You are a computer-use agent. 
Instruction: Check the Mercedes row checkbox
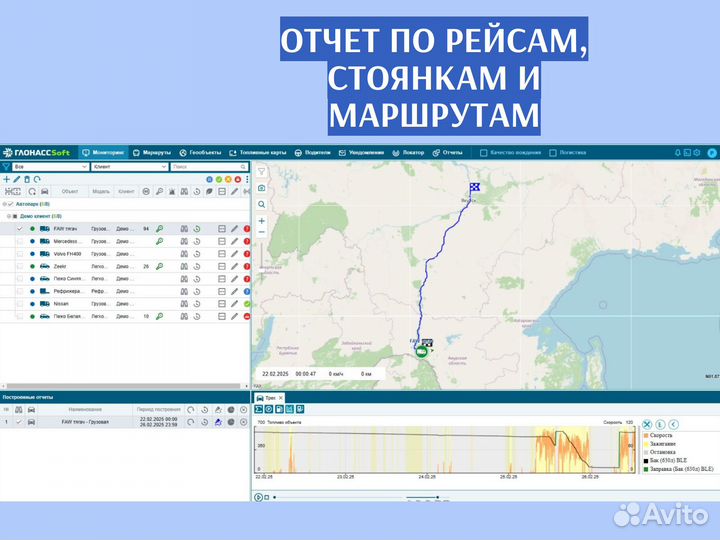(x=20, y=241)
